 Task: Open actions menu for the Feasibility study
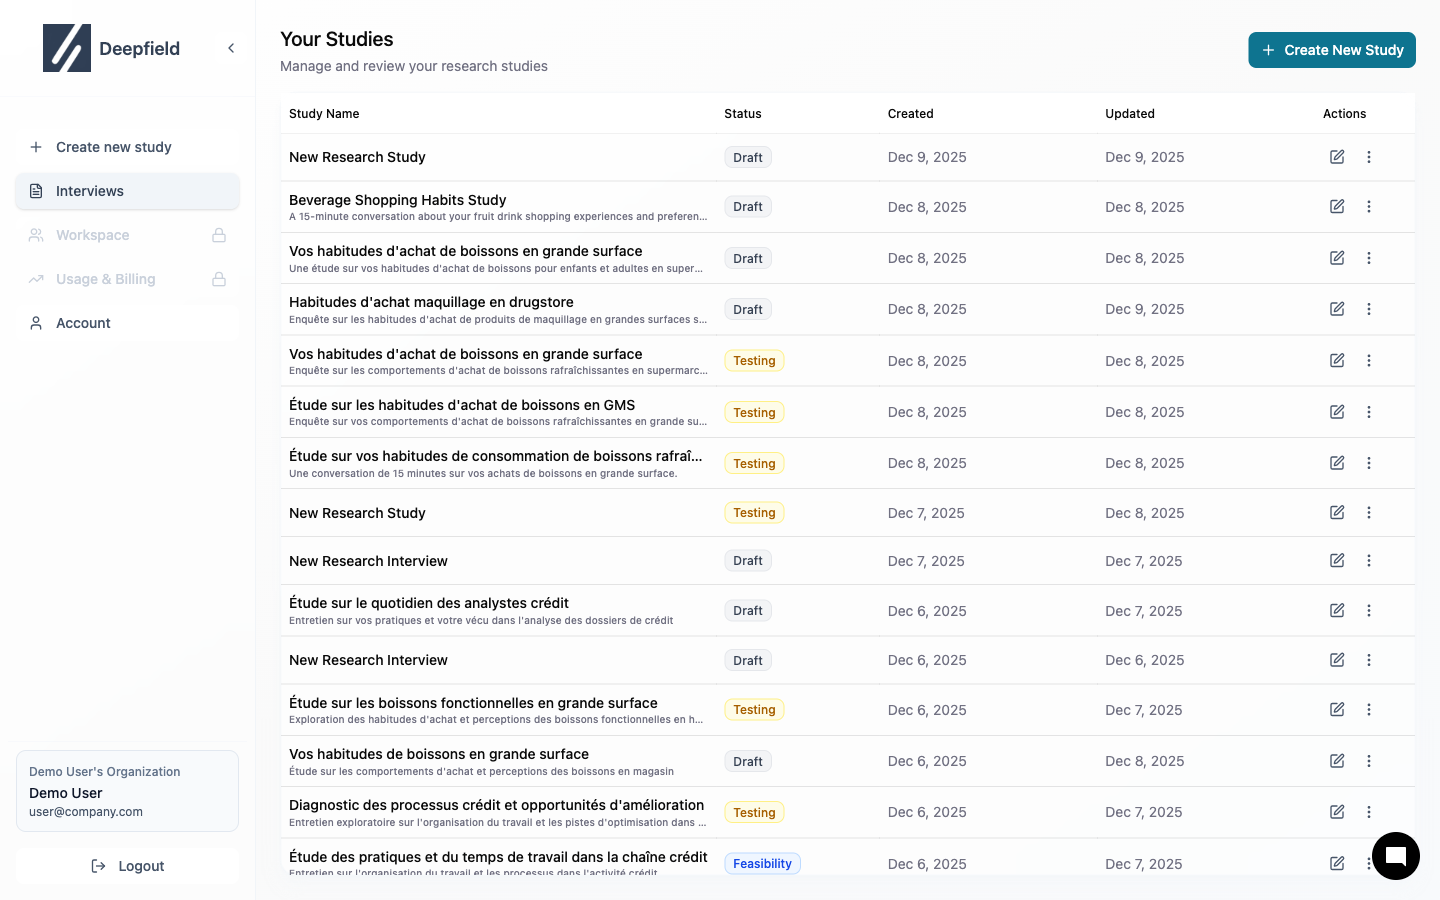click(1369, 861)
